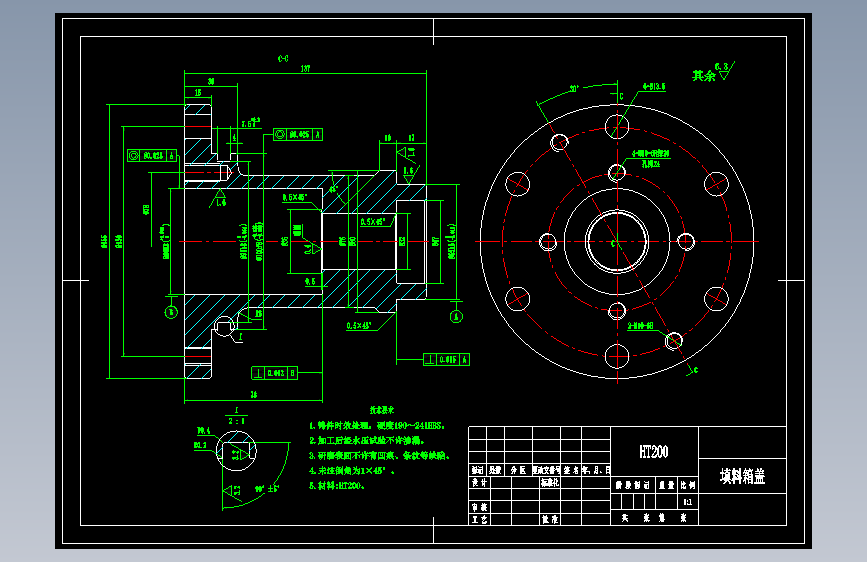Select the 阶段标记 header cell
The height and width of the screenshot is (562, 867).
click(x=633, y=485)
